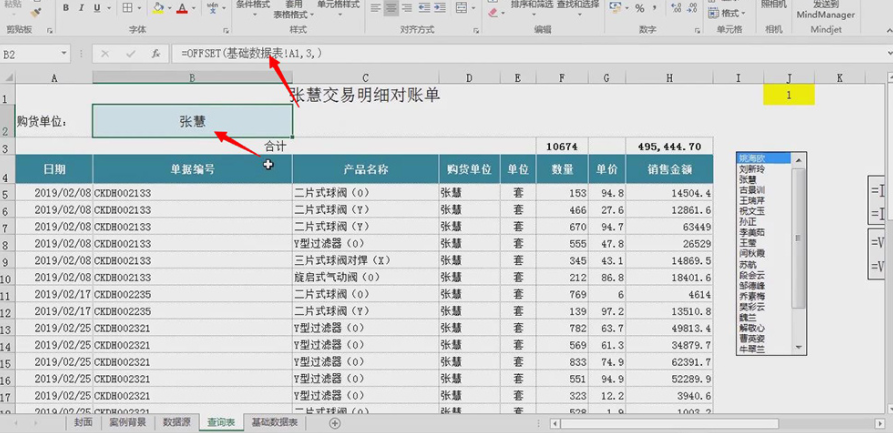Click the phonetic guide wén icon
Viewport: 893px width, 433px height.
[x=212, y=7]
